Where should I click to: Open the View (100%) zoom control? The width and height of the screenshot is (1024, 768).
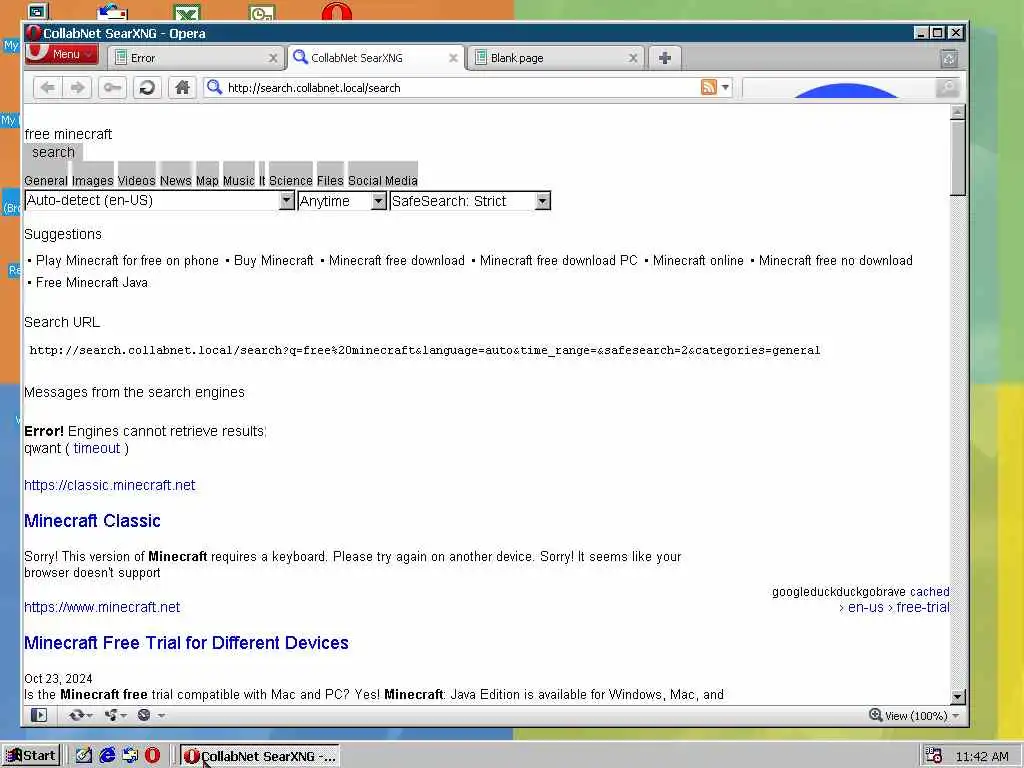click(x=914, y=716)
